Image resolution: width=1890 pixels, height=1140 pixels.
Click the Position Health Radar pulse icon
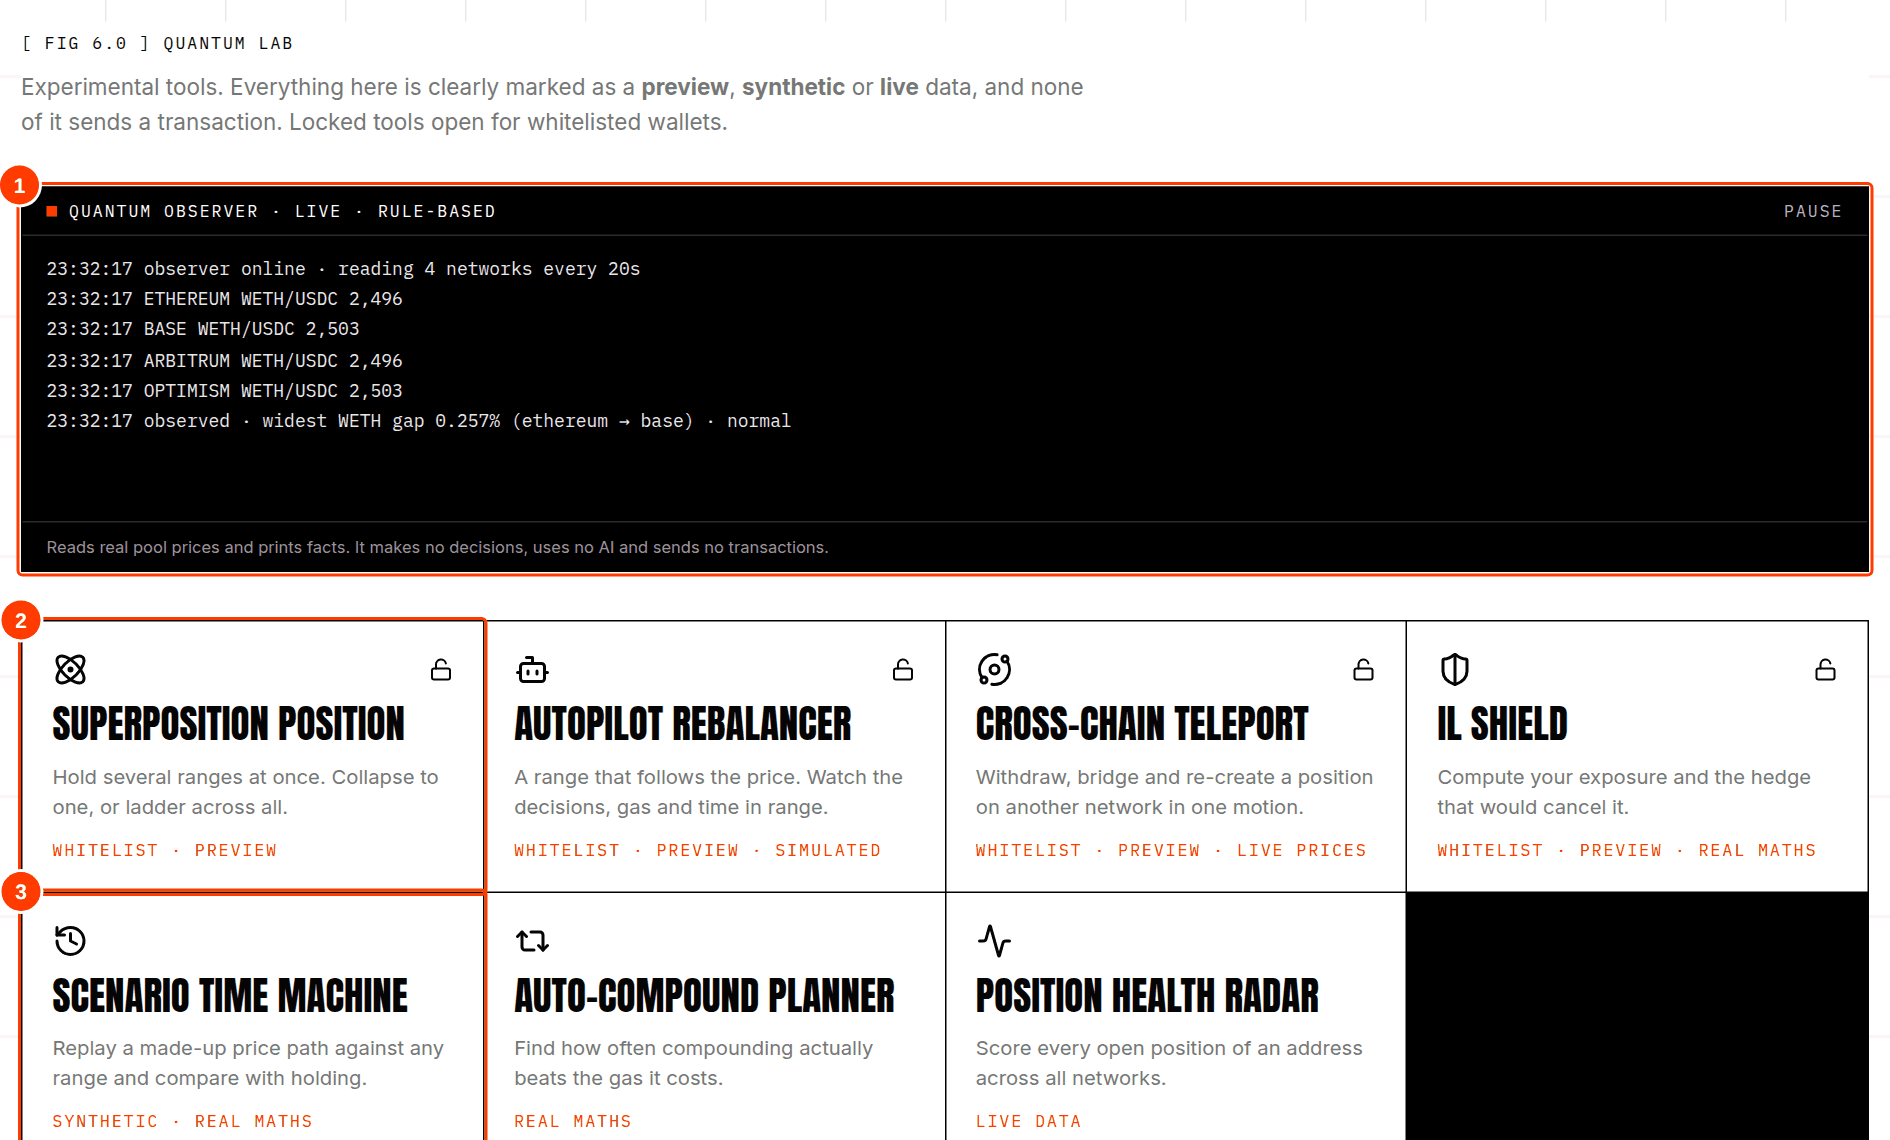click(994, 940)
